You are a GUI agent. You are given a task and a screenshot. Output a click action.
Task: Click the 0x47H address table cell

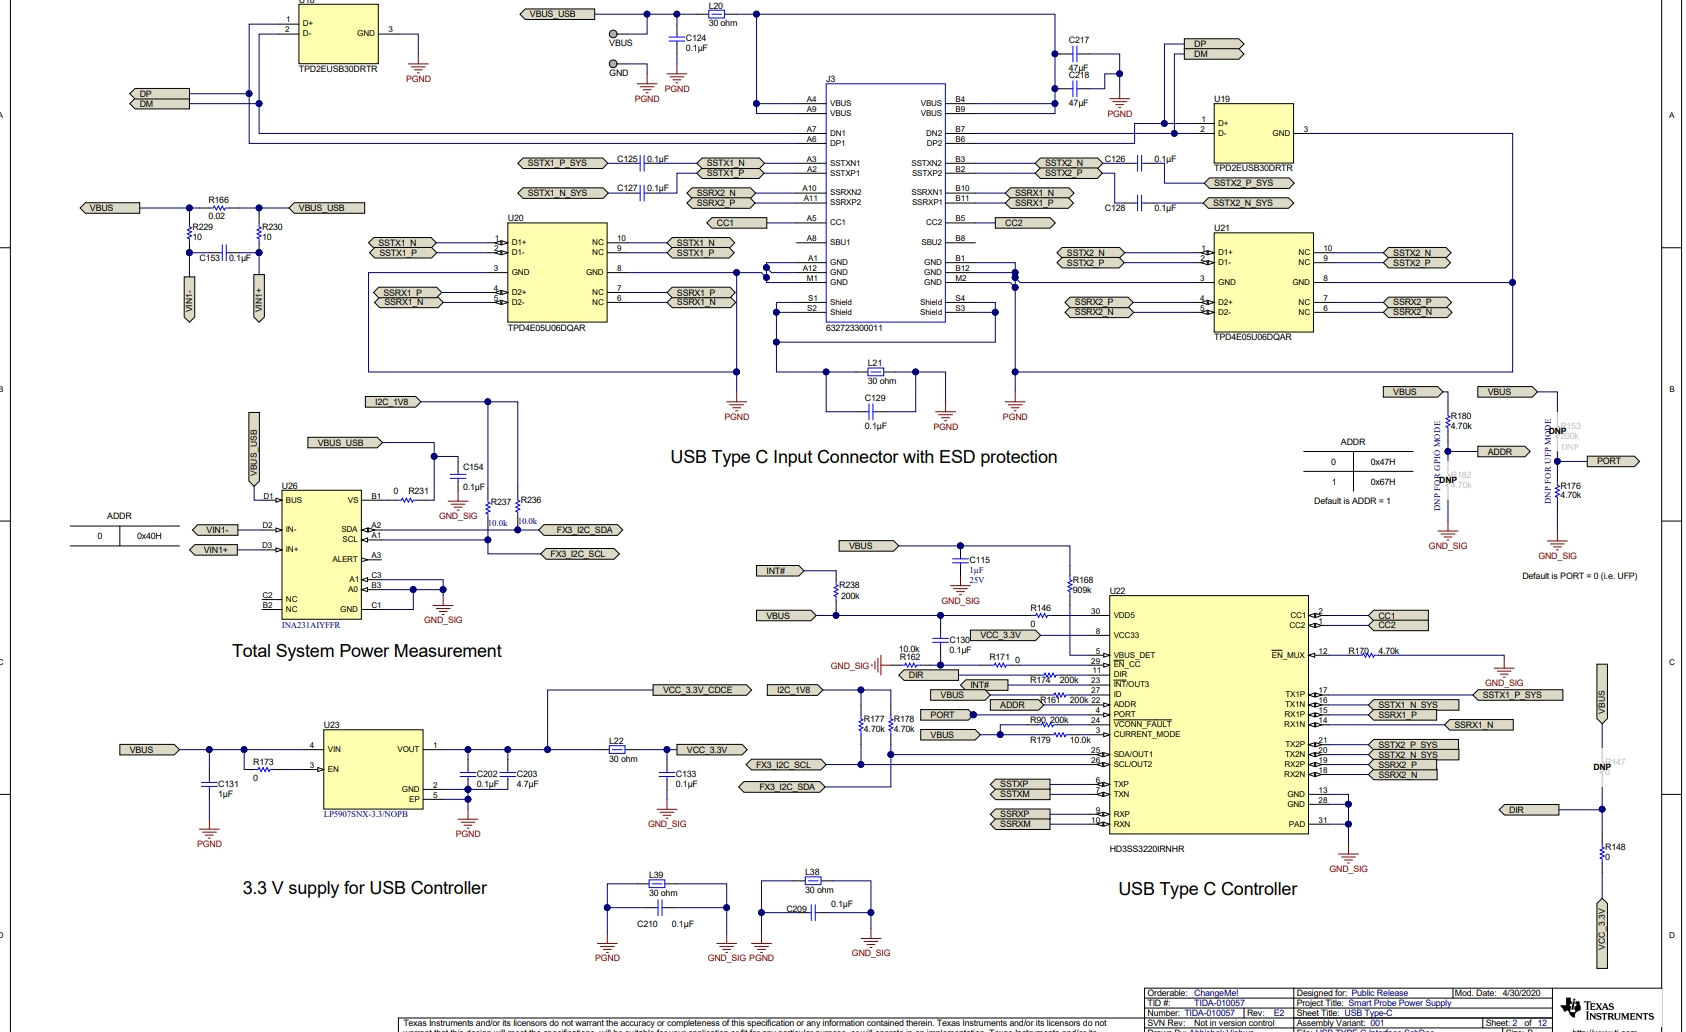(x=1383, y=462)
